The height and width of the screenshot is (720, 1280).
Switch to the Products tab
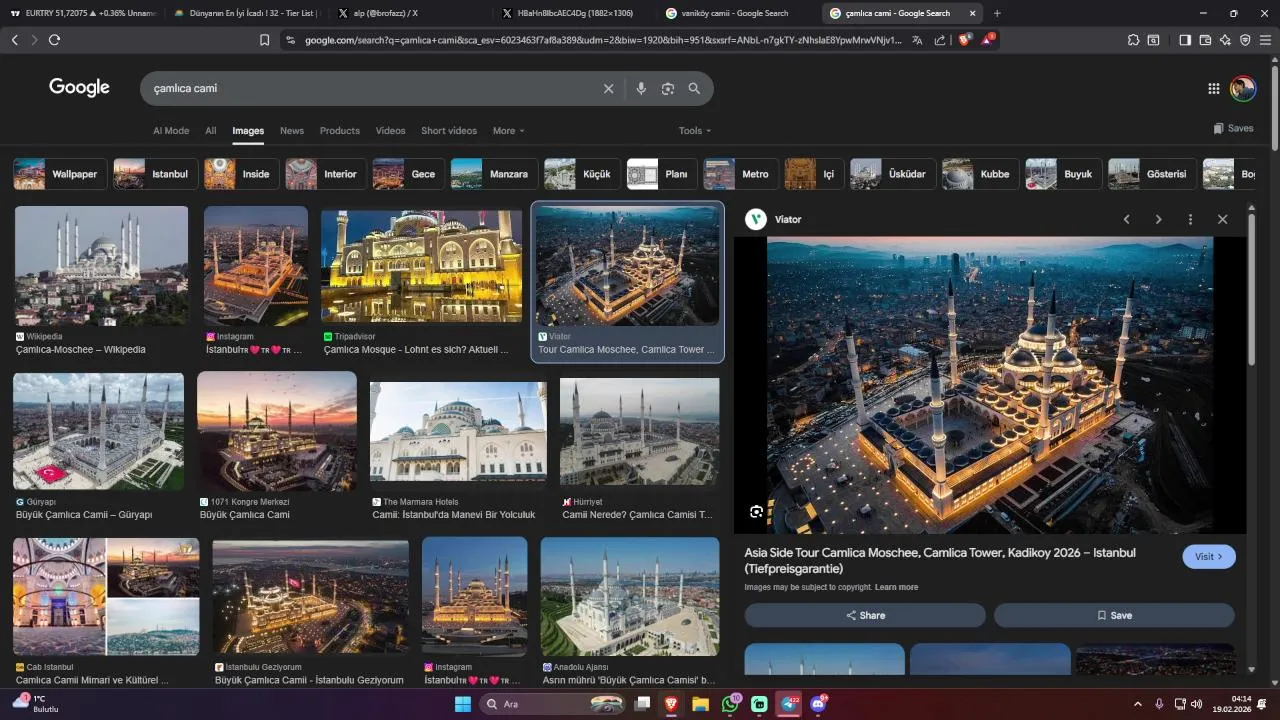click(340, 131)
